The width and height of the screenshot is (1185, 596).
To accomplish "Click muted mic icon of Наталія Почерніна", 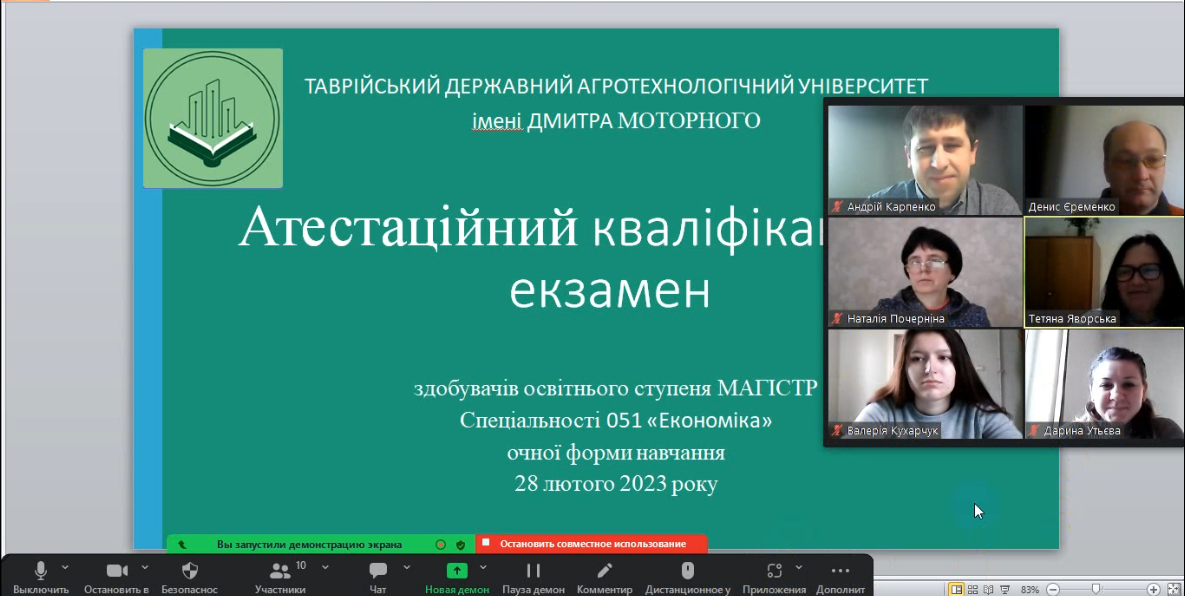I will 837,319.
